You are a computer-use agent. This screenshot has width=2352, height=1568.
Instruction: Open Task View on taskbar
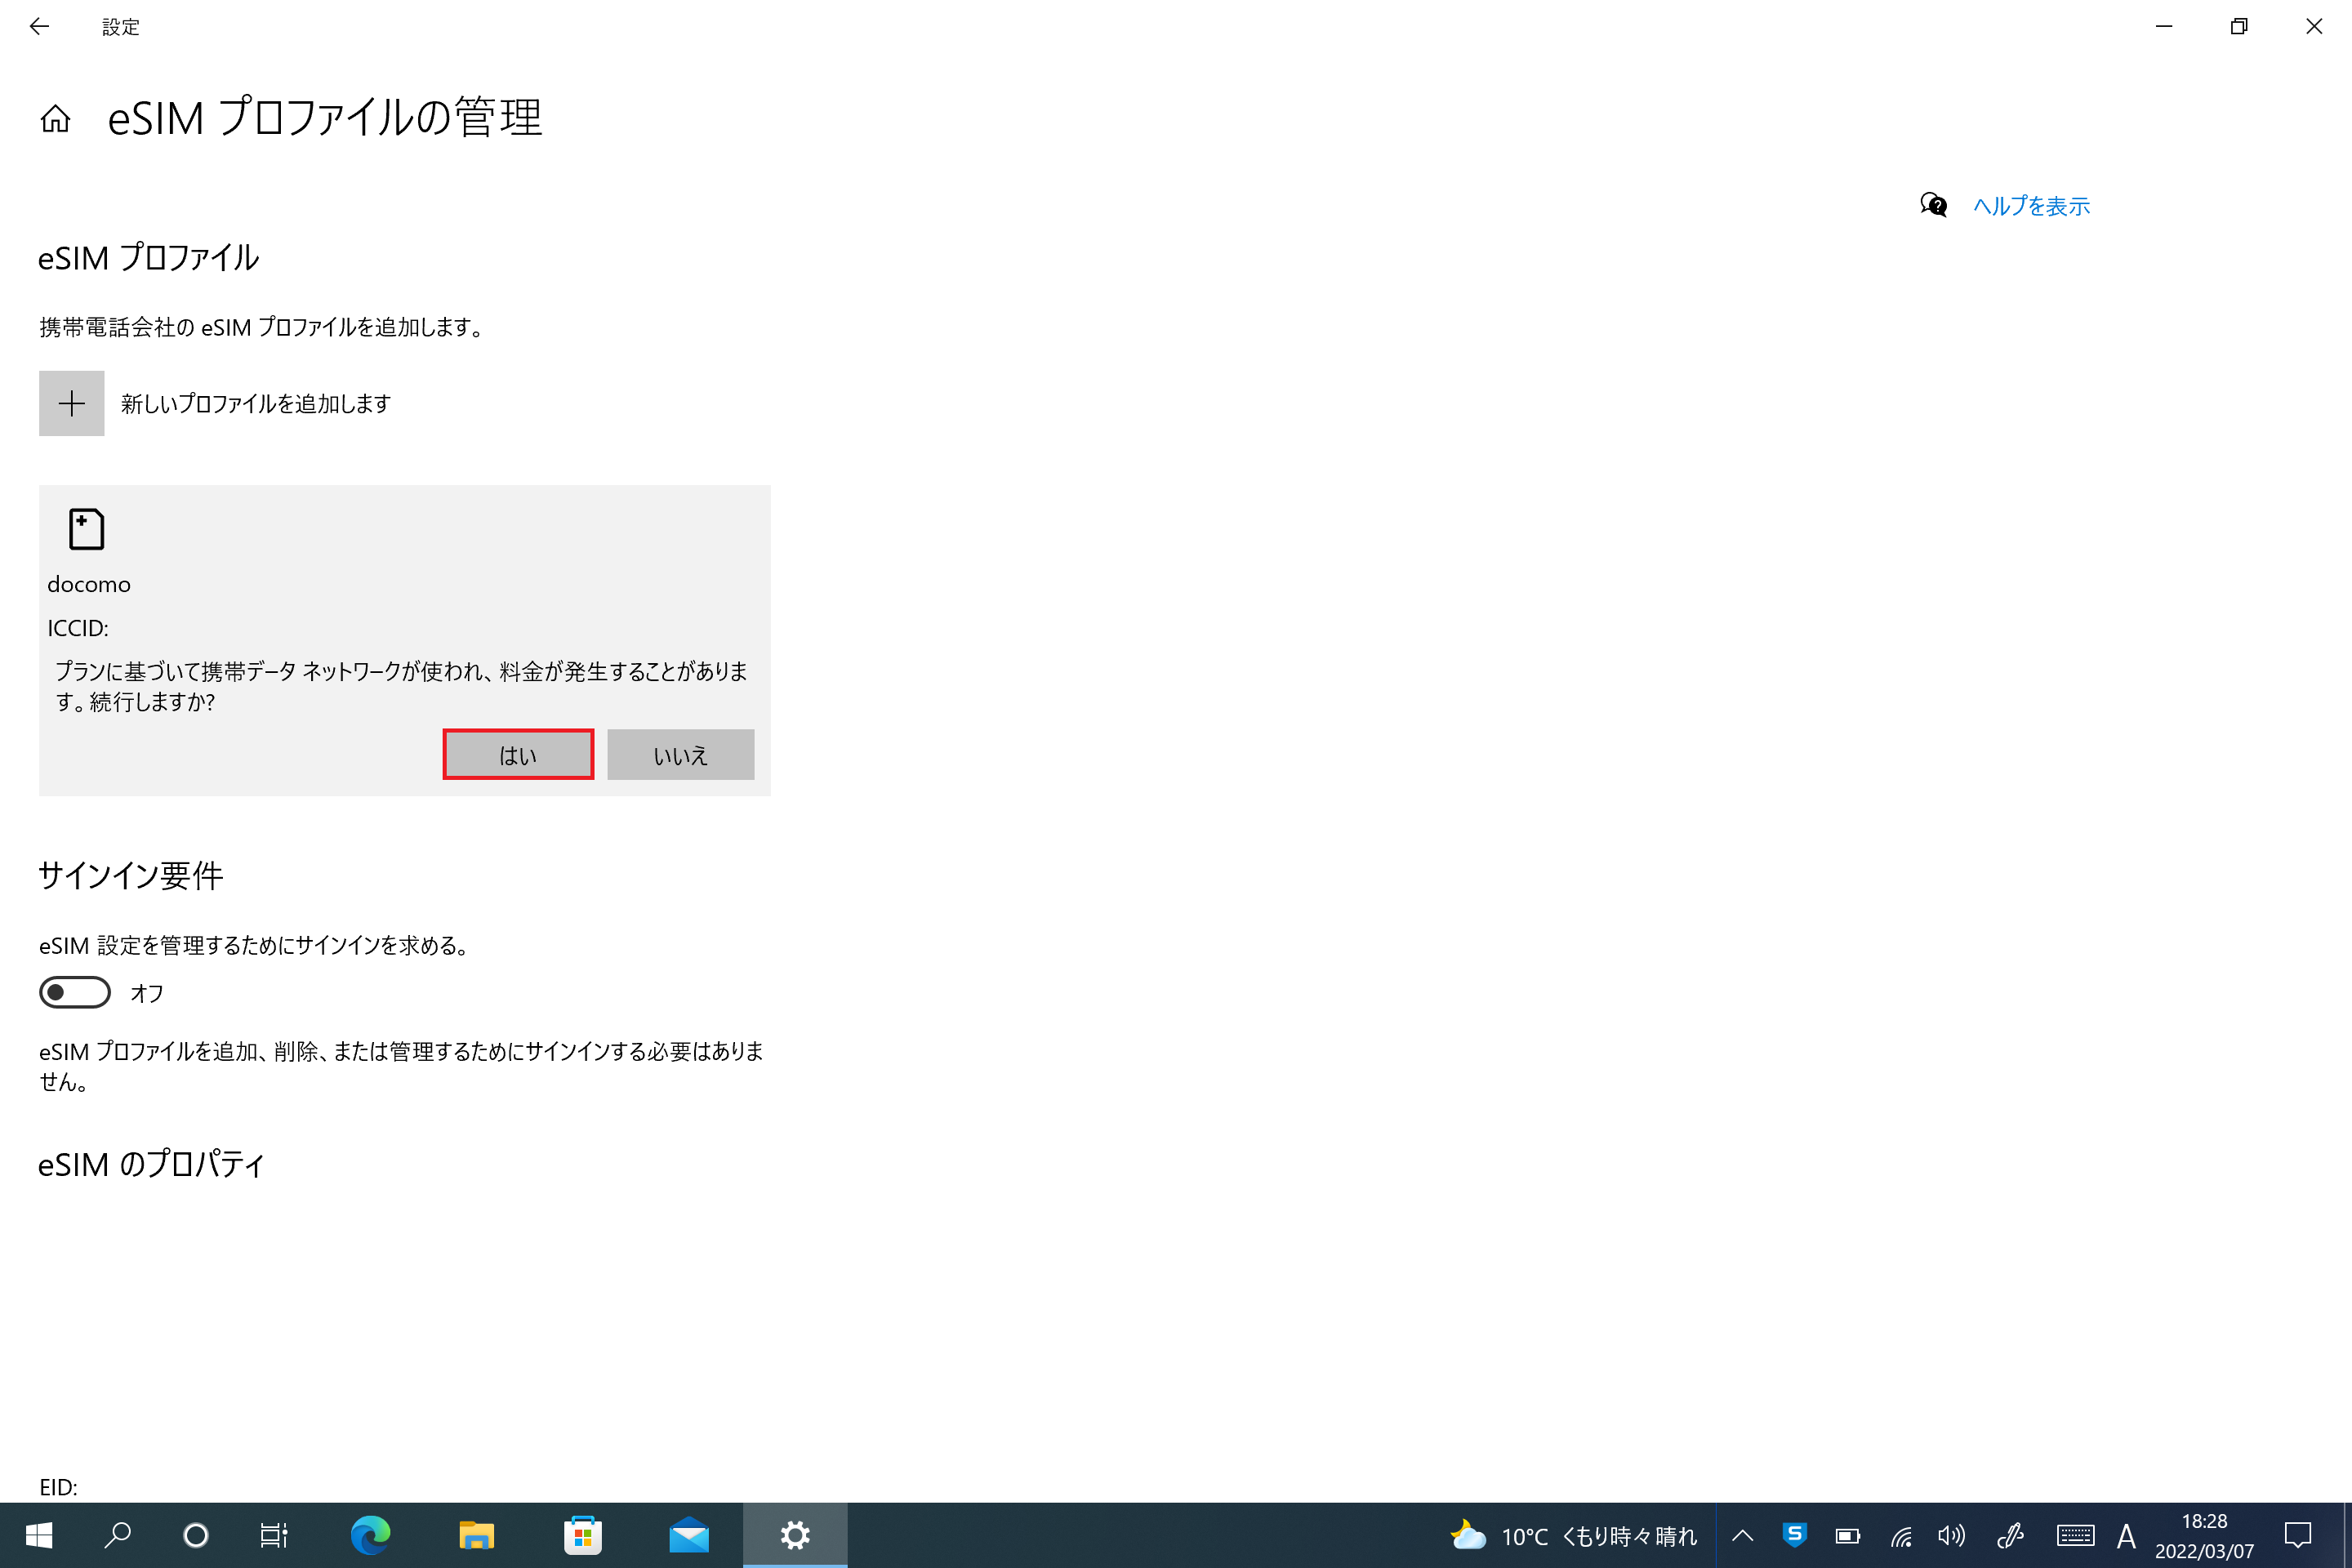[274, 1535]
